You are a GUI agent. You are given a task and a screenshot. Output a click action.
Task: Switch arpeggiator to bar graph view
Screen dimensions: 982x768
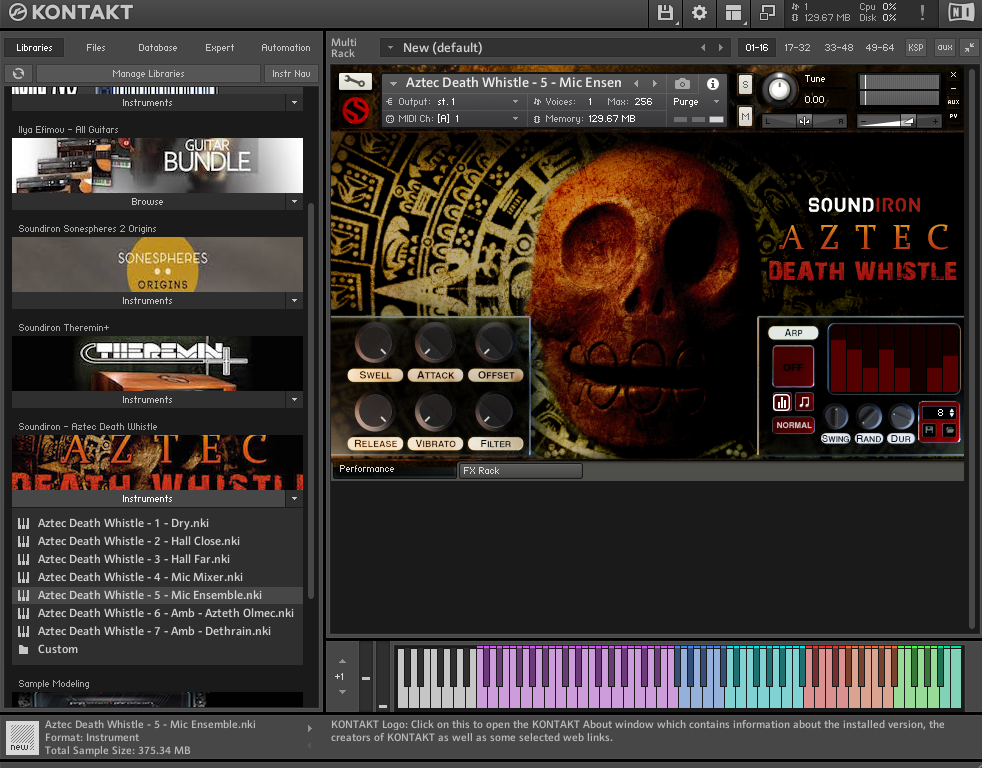pyautogui.click(x=782, y=402)
